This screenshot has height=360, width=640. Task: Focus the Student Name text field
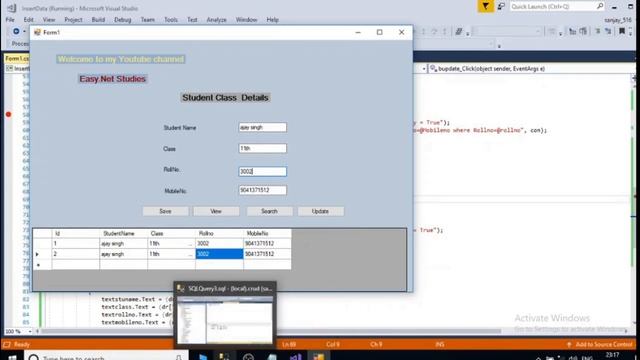(262, 127)
